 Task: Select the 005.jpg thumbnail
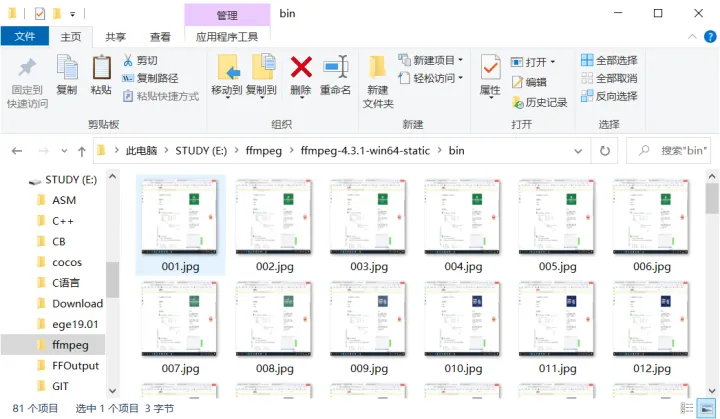tap(557, 225)
